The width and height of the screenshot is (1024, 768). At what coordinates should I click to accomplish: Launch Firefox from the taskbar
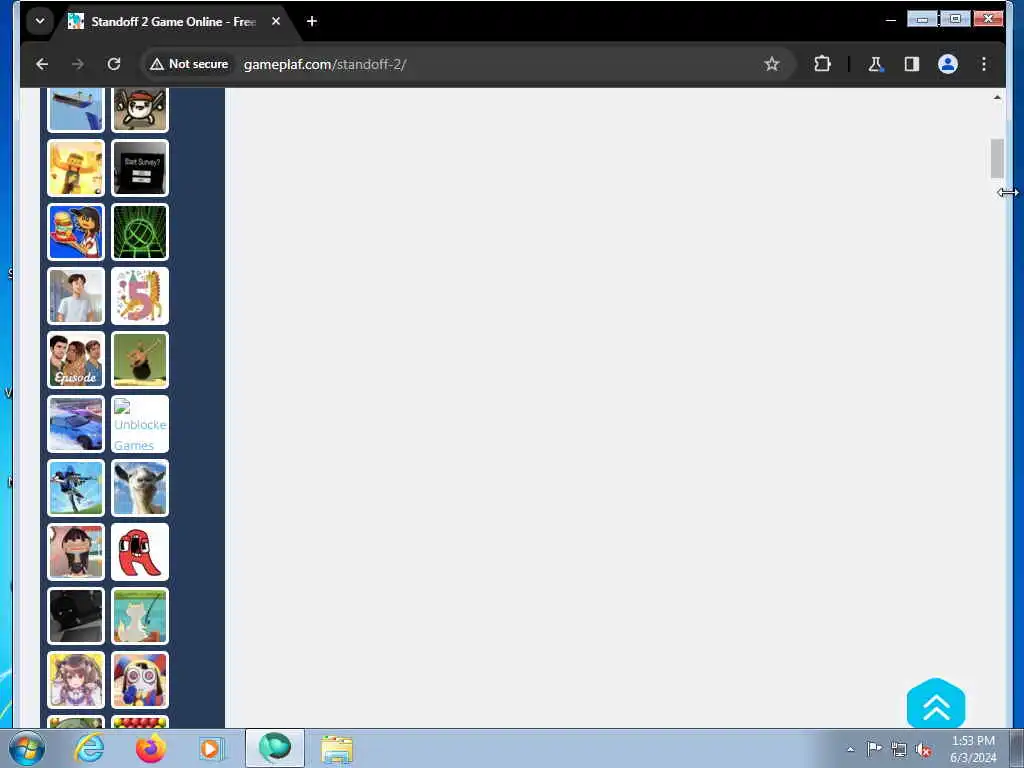(x=150, y=748)
